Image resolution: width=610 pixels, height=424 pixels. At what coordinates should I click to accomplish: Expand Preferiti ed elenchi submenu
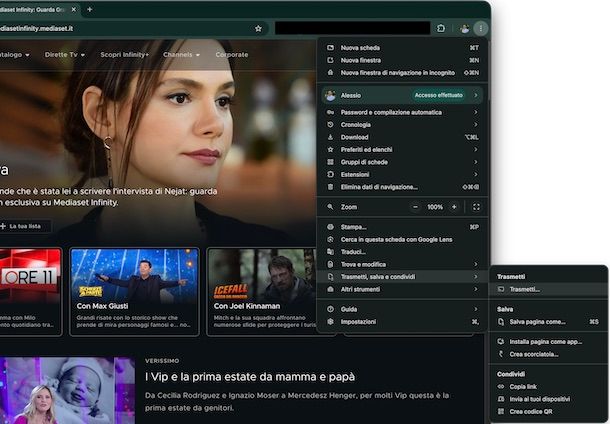coord(403,150)
